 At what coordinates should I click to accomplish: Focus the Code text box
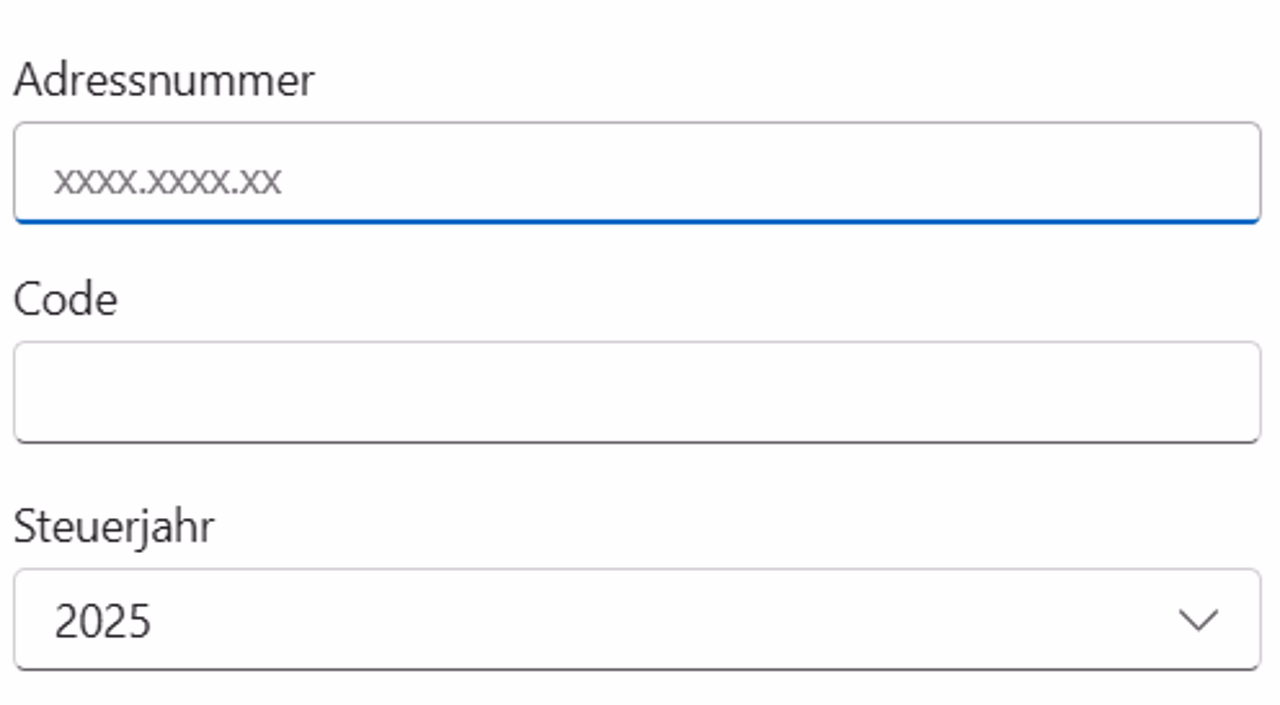point(636,392)
